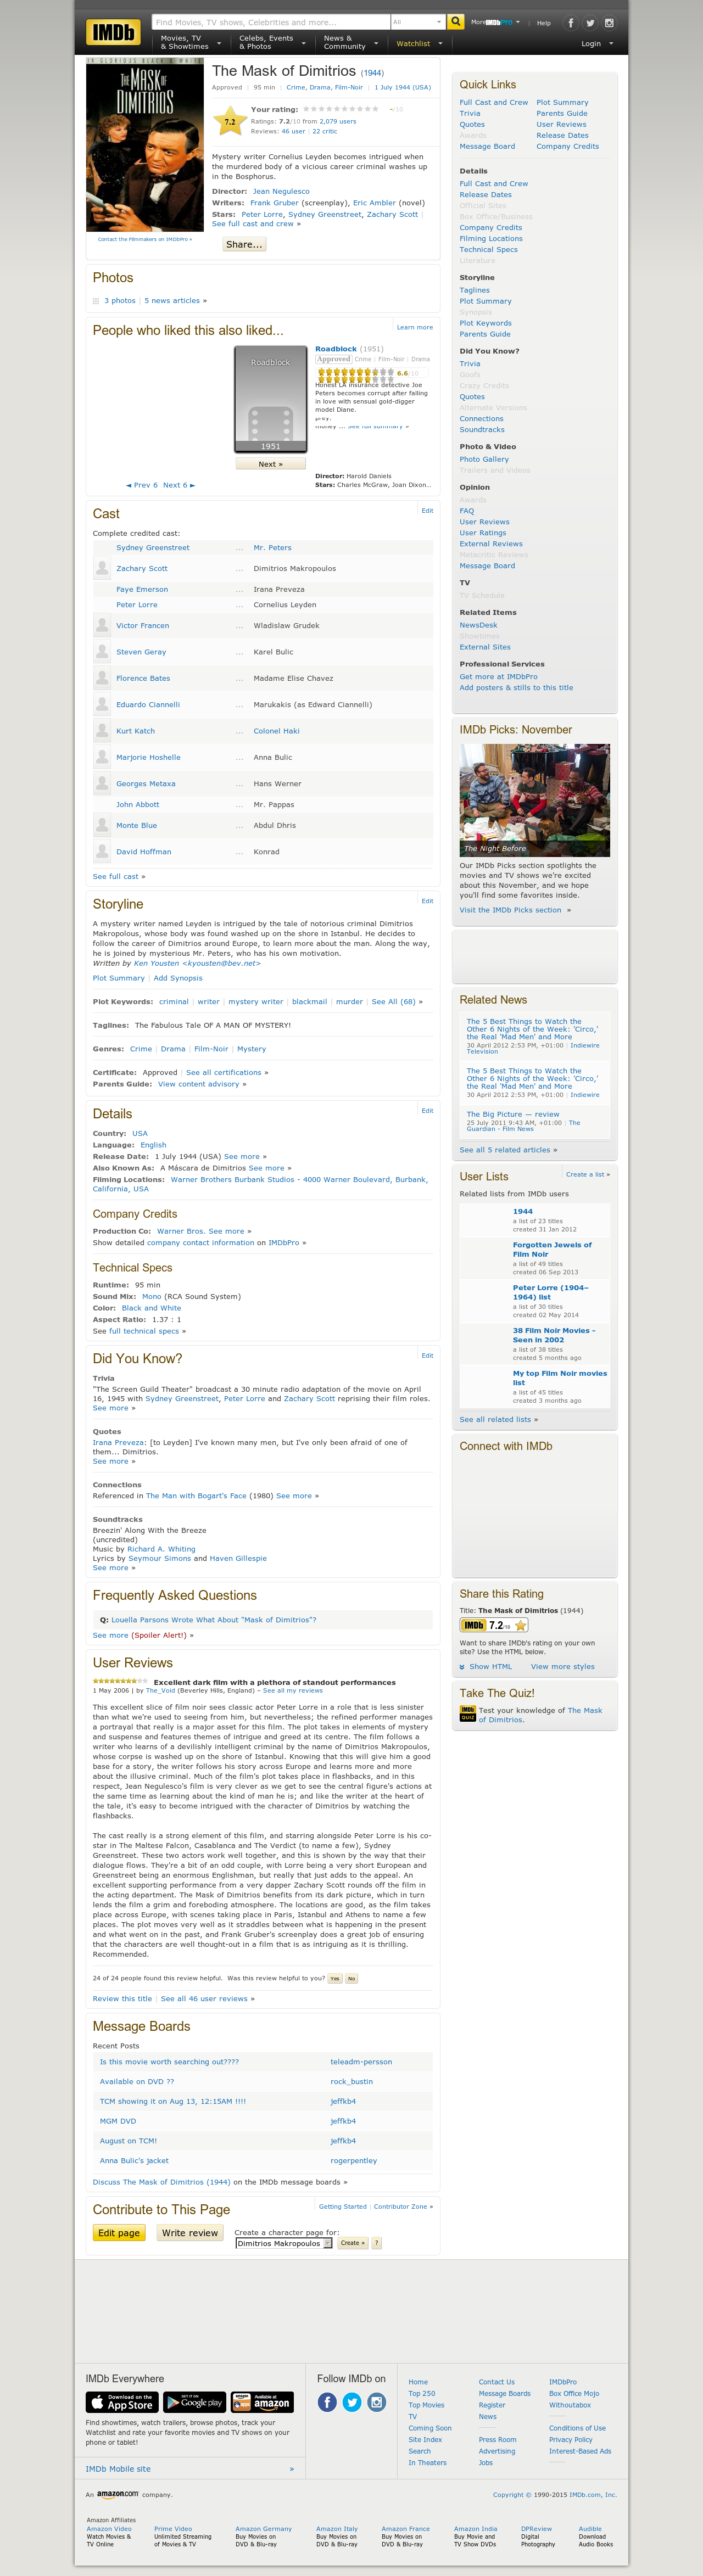Screen dimensions: 703x2576
Task: Expand Show HTML for rating widget
Action: click(x=486, y=1666)
